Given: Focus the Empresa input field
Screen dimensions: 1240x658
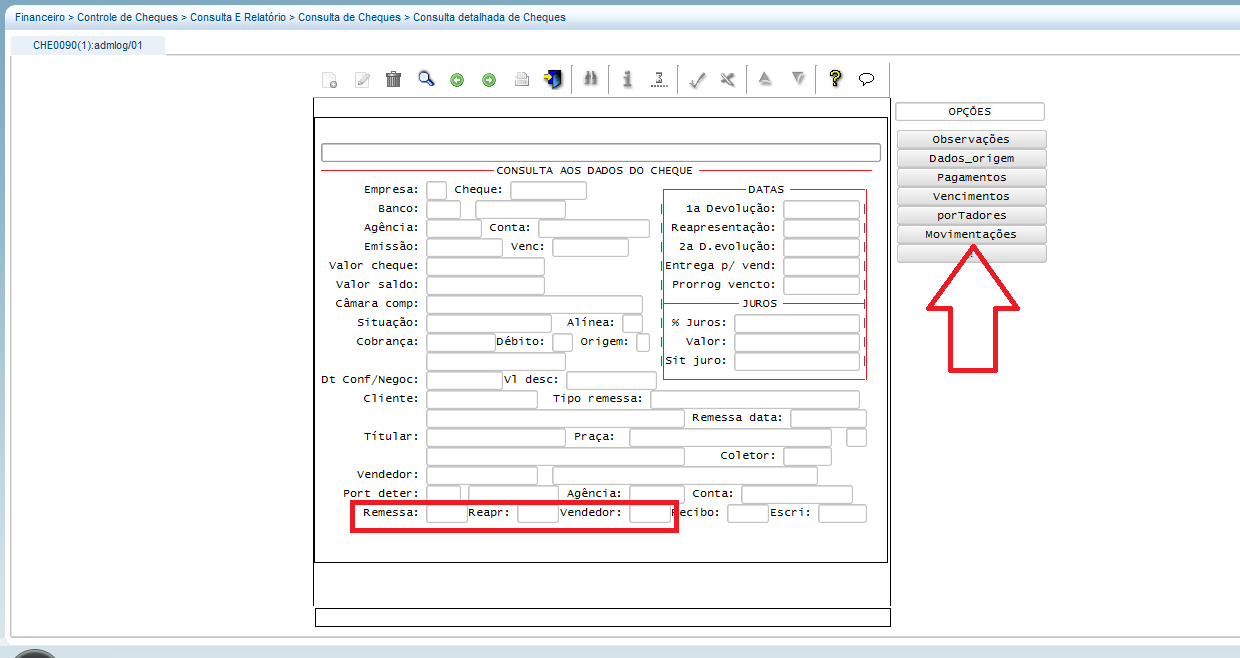Looking at the screenshot, I should [437, 190].
